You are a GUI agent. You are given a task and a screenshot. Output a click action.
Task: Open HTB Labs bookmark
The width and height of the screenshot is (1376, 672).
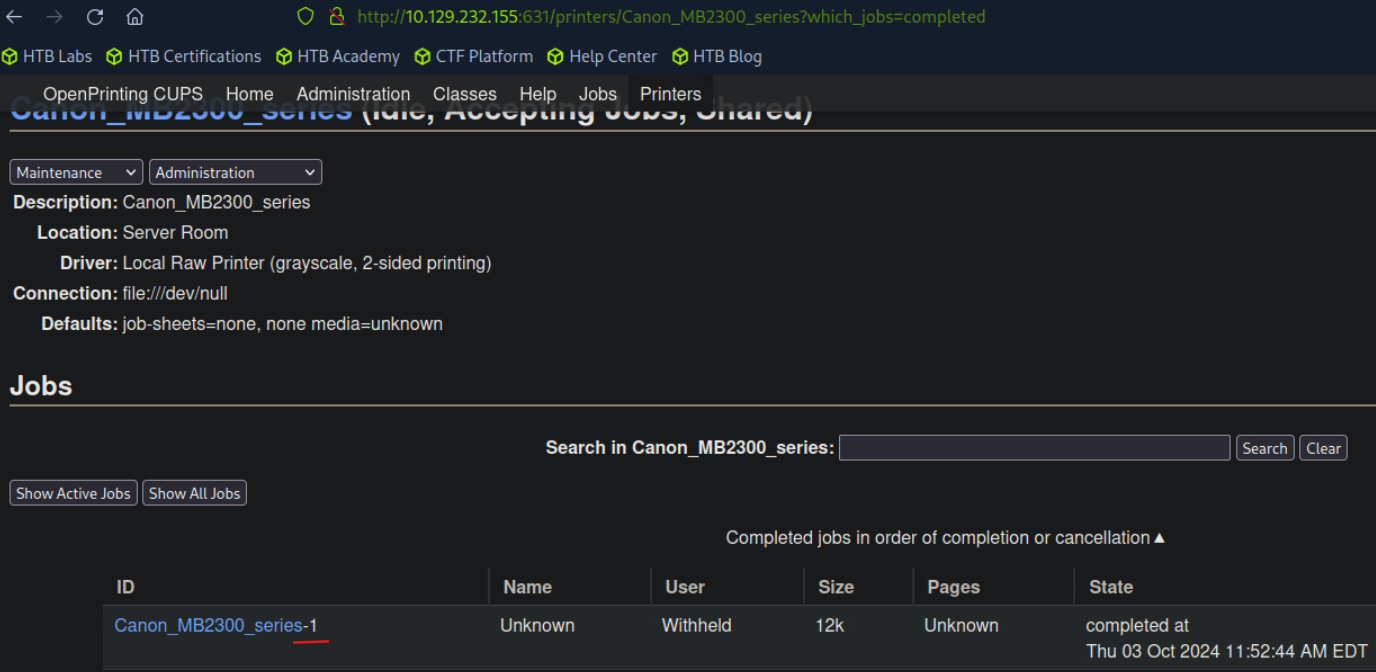click(47, 56)
